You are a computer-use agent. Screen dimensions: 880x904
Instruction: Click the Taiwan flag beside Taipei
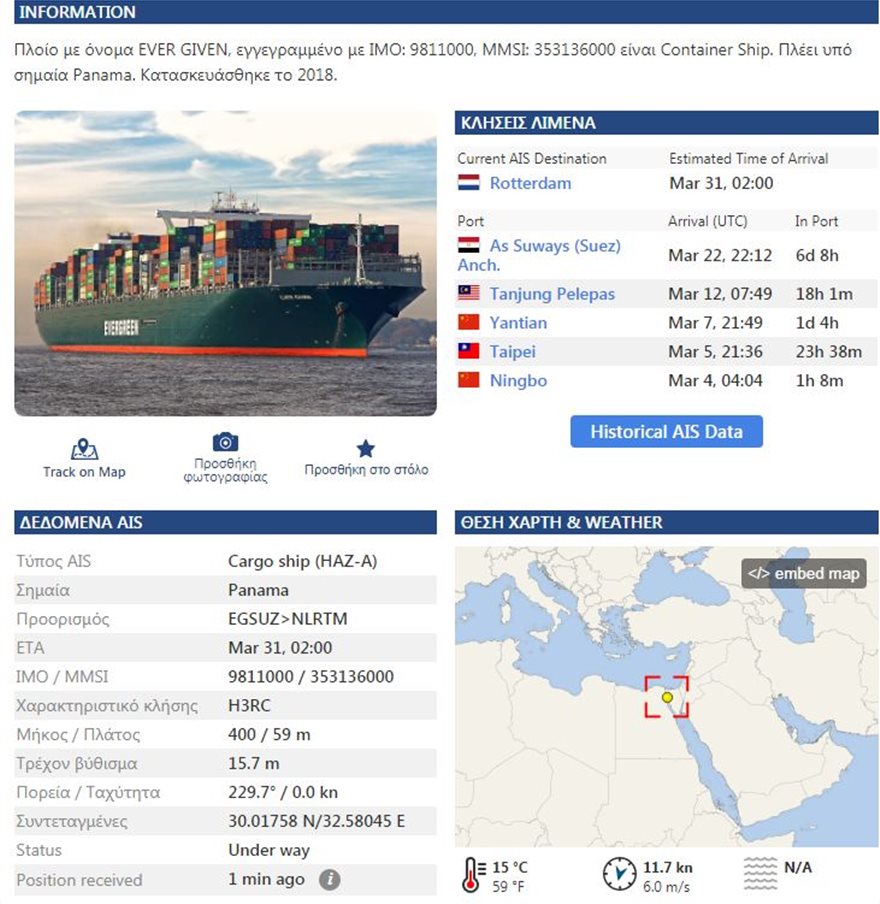[469, 352]
